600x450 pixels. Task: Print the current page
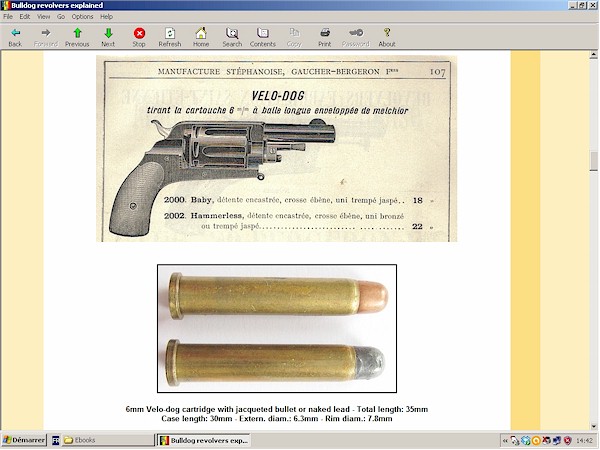[x=324, y=37]
